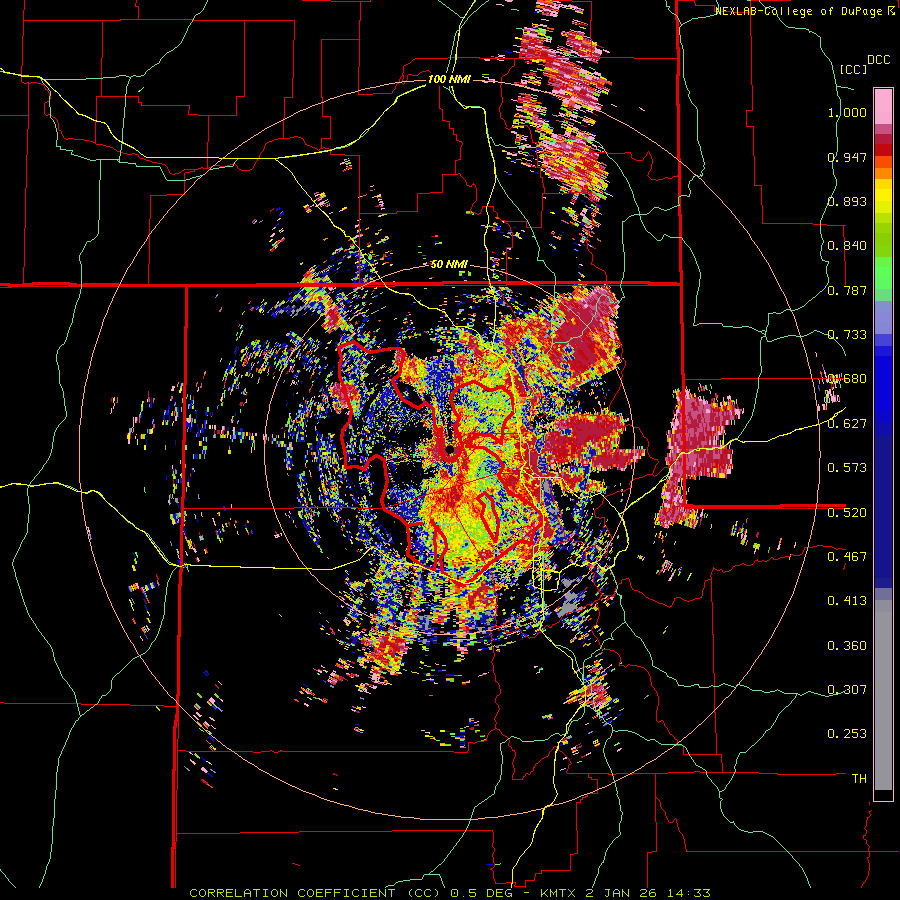The height and width of the screenshot is (900, 900).
Task: Click the light pink top segment of color bar
Action: tap(883, 106)
